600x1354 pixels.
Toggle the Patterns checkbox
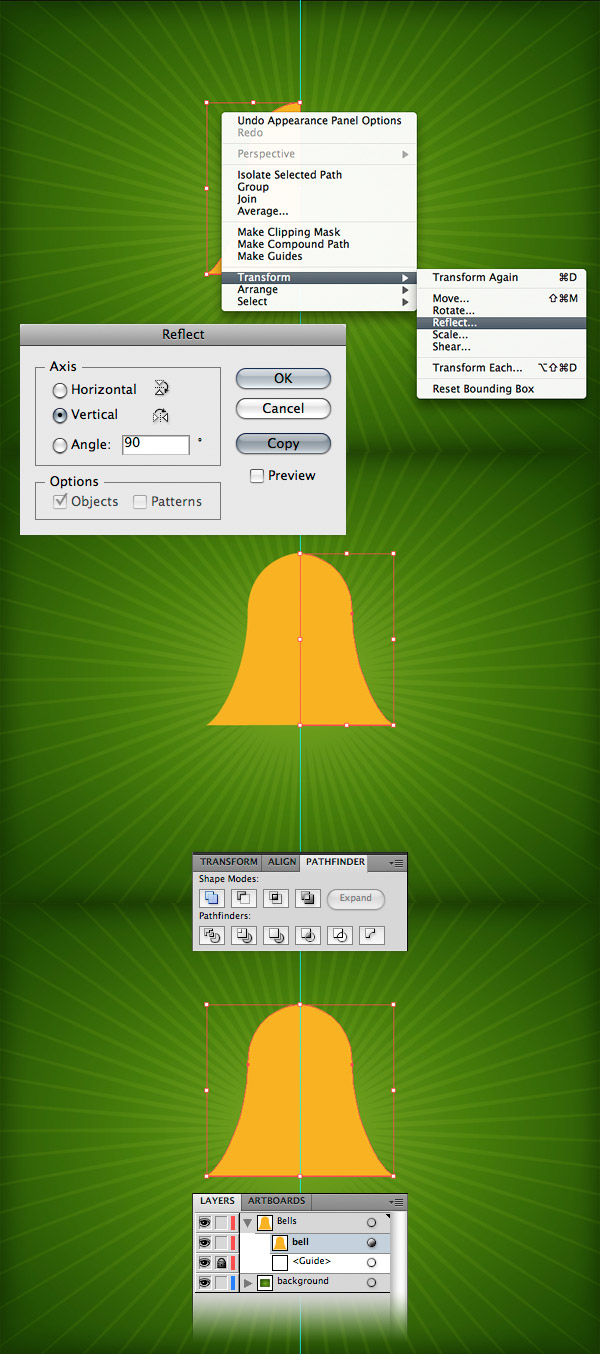(140, 502)
